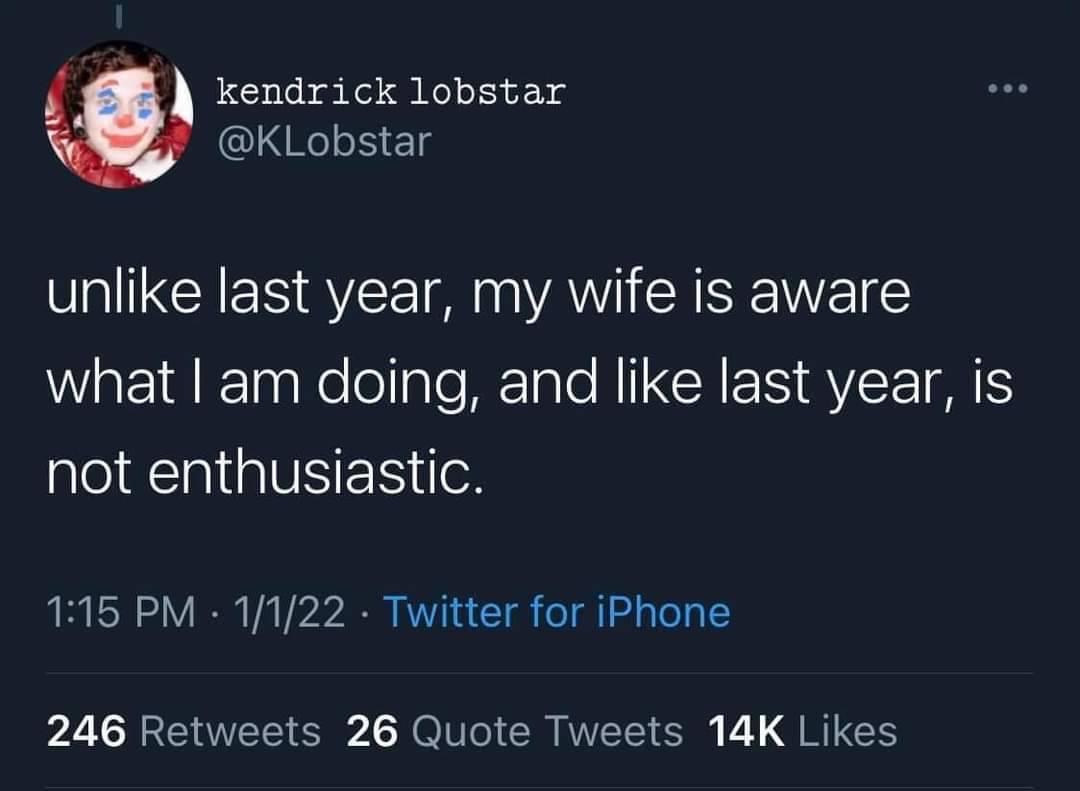Click the word wife in the tweet
The height and width of the screenshot is (791, 1080).
(620, 293)
